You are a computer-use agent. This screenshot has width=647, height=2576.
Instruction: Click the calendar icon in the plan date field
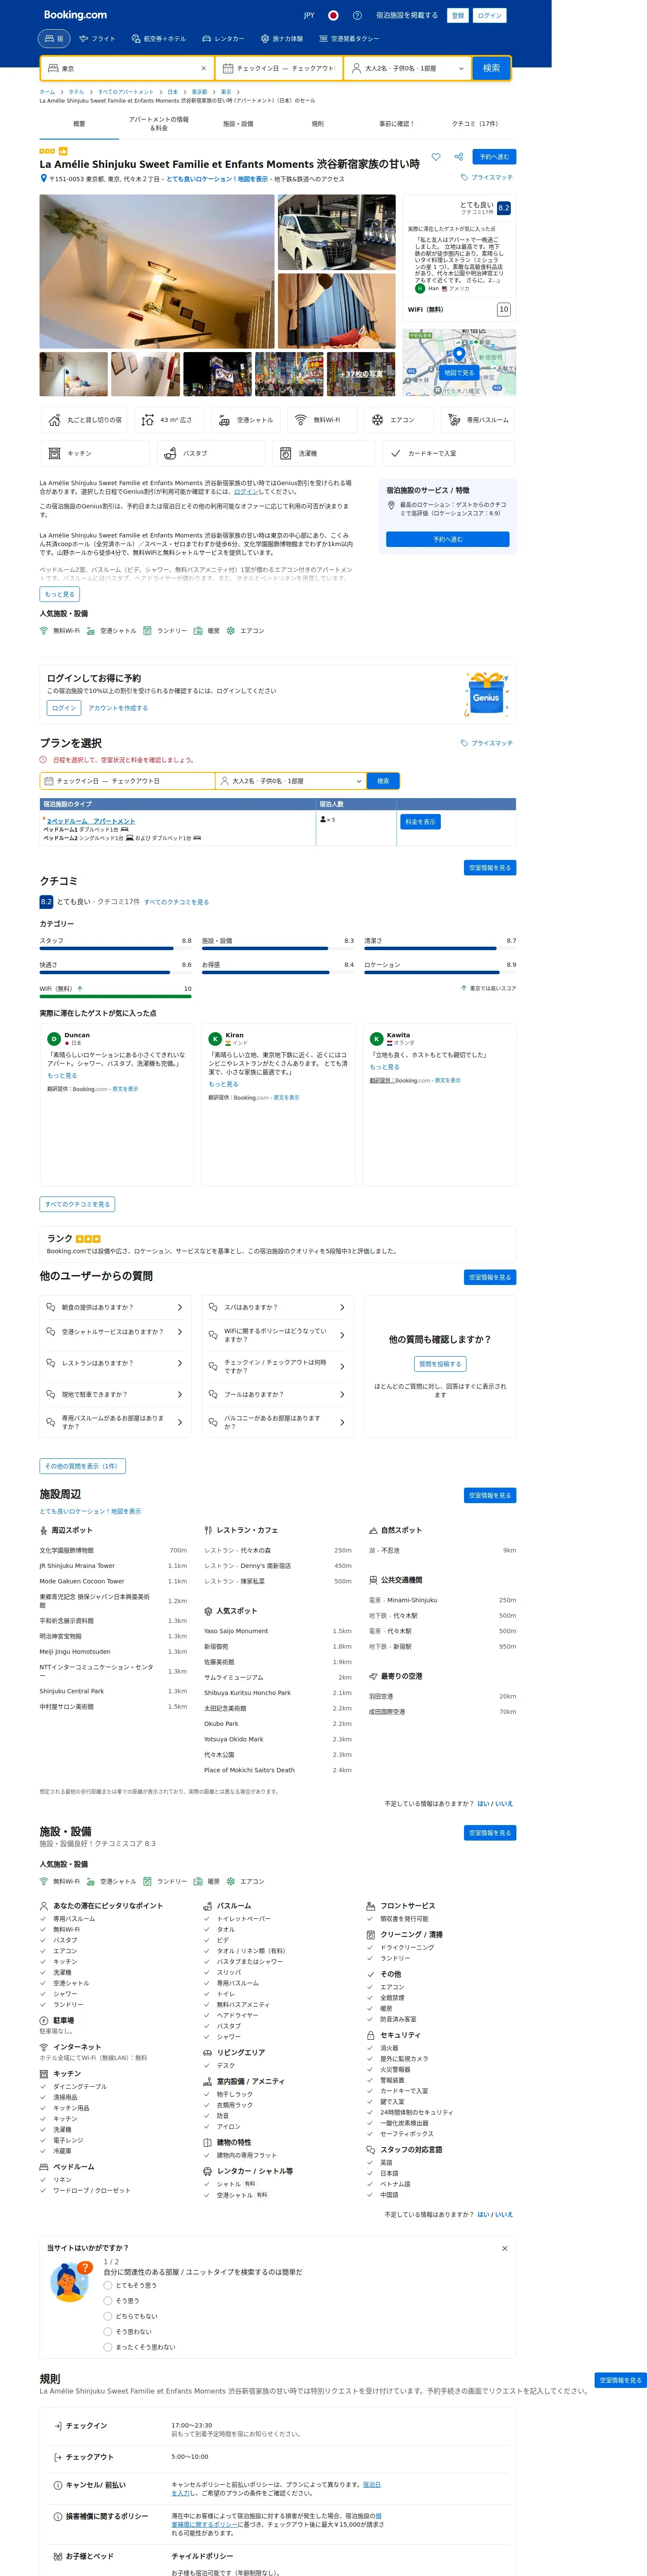48,781
